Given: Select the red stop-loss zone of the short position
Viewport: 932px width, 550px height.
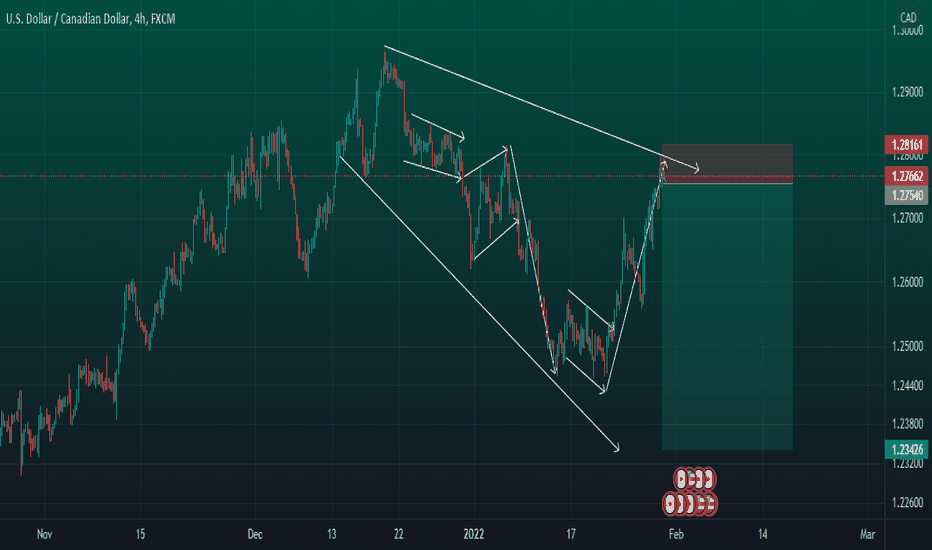Looking at the screenshot, I should 727,164.
